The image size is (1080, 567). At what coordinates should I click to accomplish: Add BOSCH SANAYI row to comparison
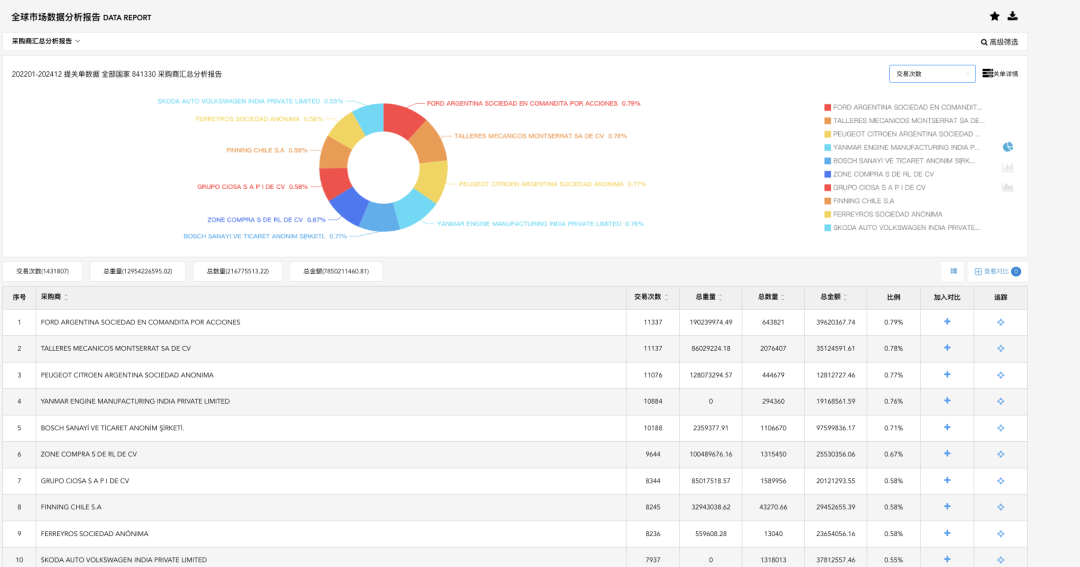[947, 428]
